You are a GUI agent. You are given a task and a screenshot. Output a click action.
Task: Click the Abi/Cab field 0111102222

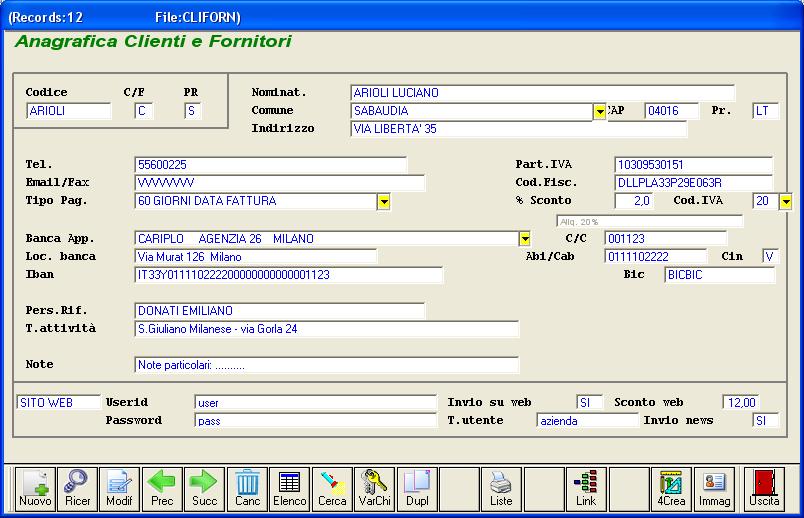656,256
